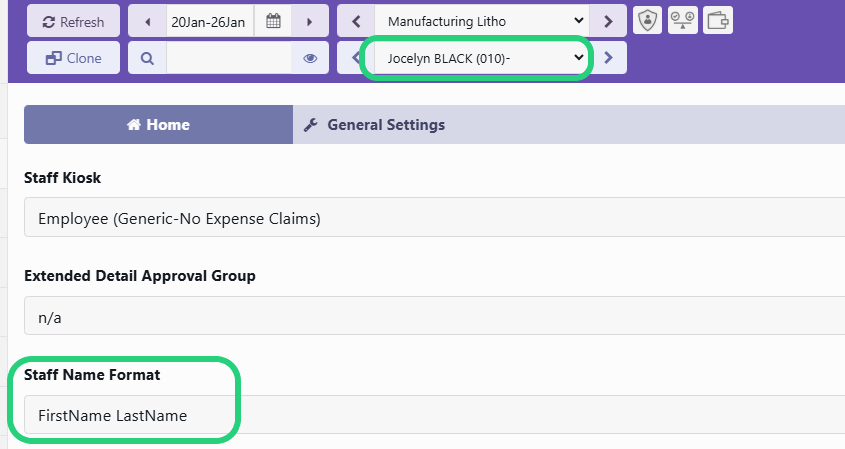Click the search magnifier icon

(x=147, y=58)
